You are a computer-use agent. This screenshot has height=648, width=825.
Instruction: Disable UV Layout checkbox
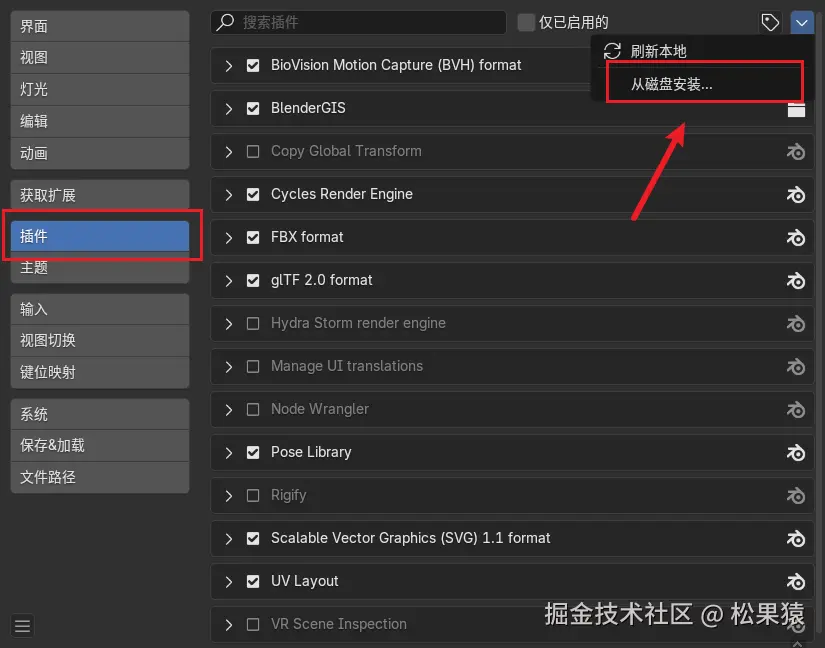[253, 582]
